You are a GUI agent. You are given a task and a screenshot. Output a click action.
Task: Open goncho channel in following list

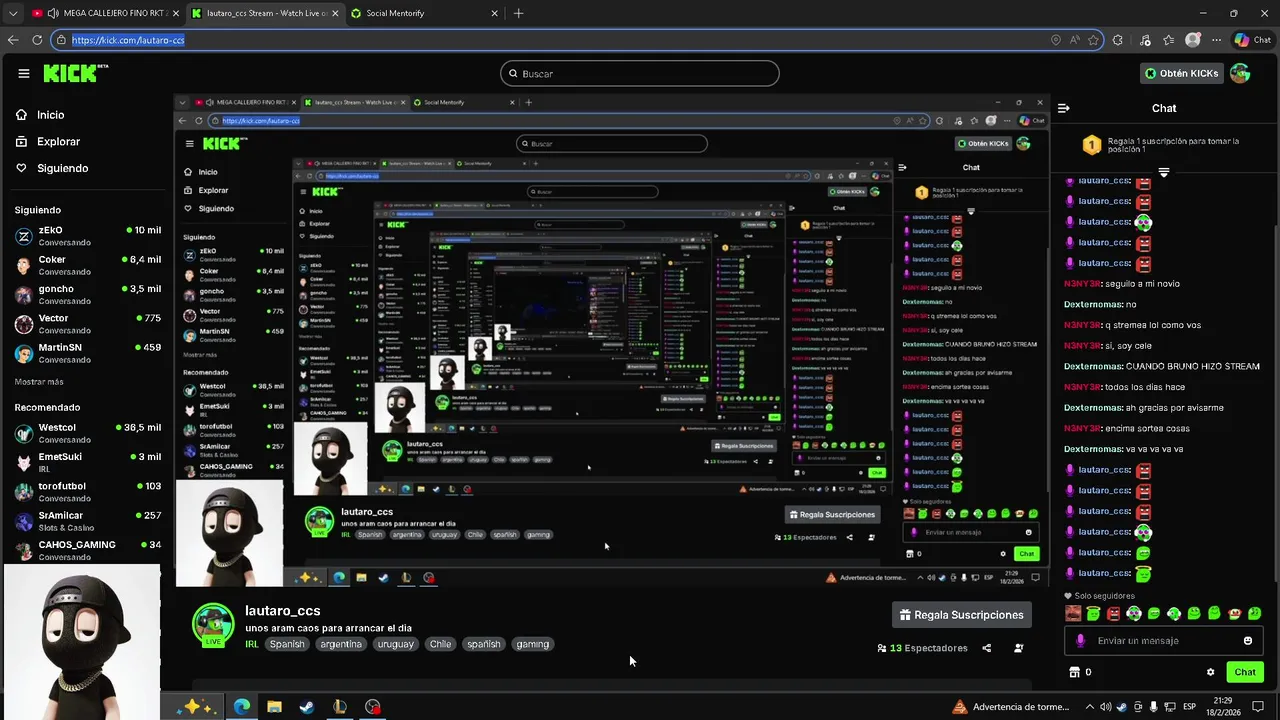87,294
